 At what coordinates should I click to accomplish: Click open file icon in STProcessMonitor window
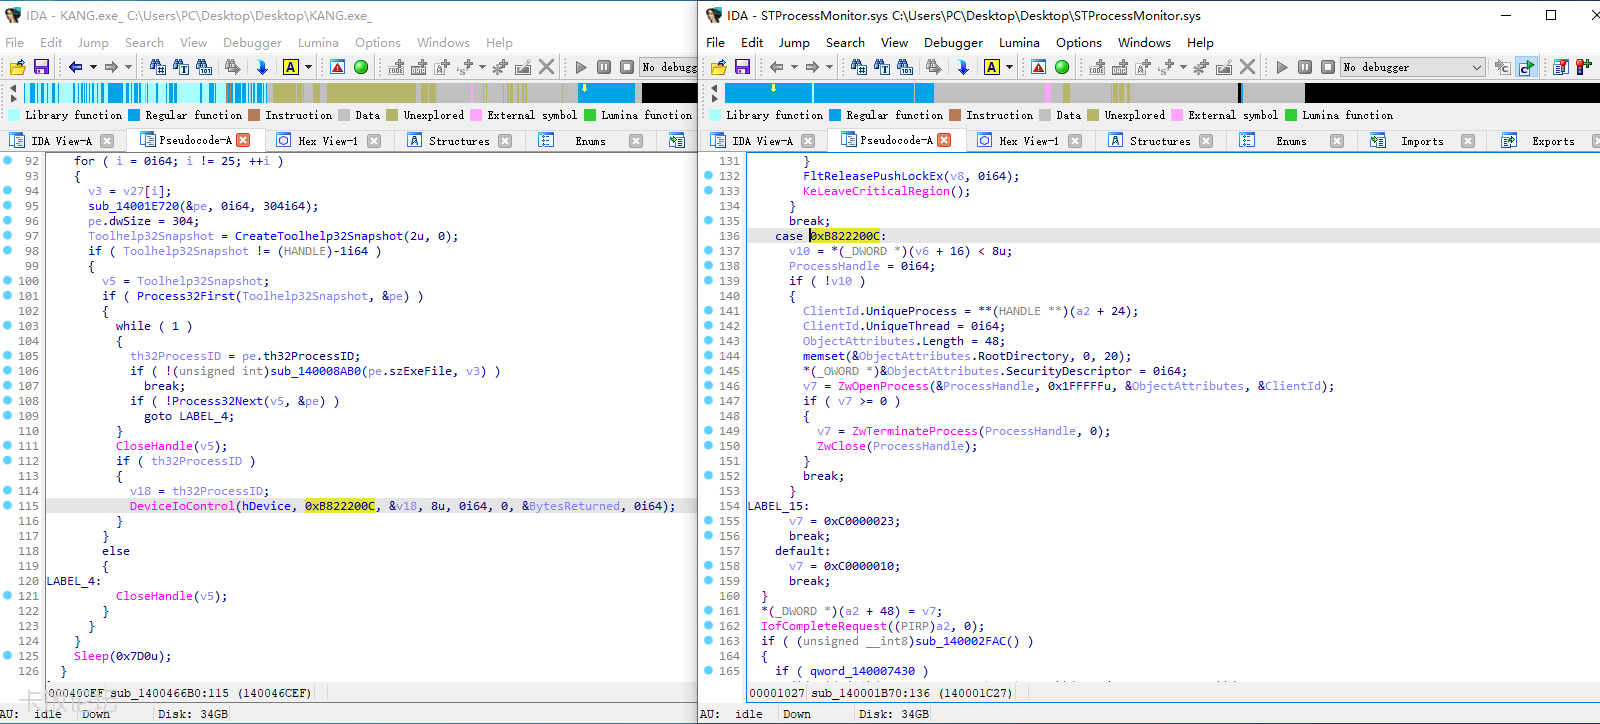[719, 67]
